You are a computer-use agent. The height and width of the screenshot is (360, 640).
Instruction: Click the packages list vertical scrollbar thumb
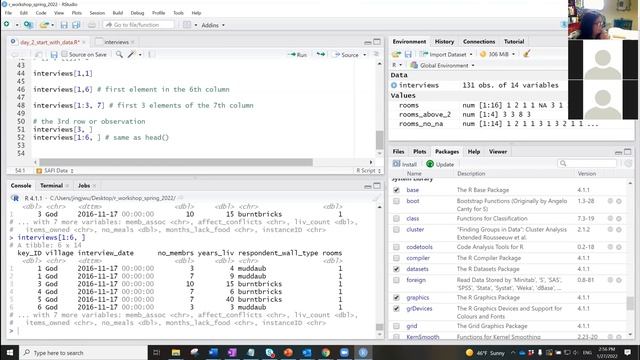pyautogui.click(x=630, y=303)
